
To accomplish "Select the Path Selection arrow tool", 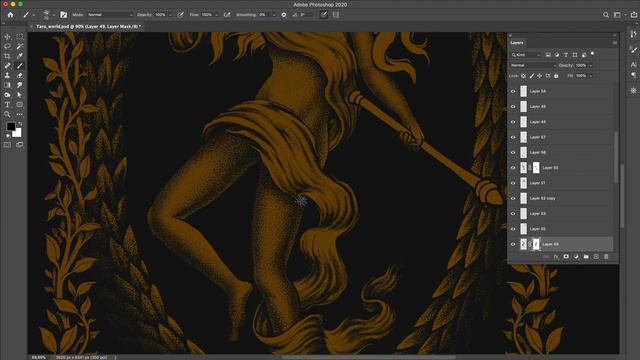I will pos(20,95).
